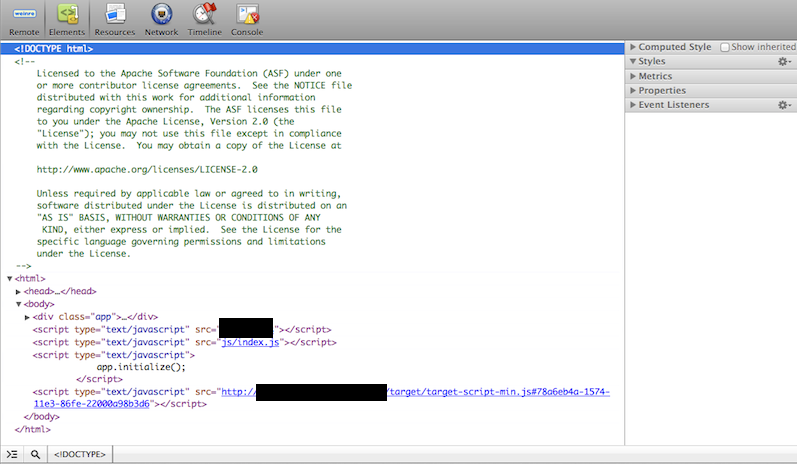This screenshot has width=797, height=464.
Task: Click the comment closing --> marker
Action: pyautogui.click(x=23, y=266)
